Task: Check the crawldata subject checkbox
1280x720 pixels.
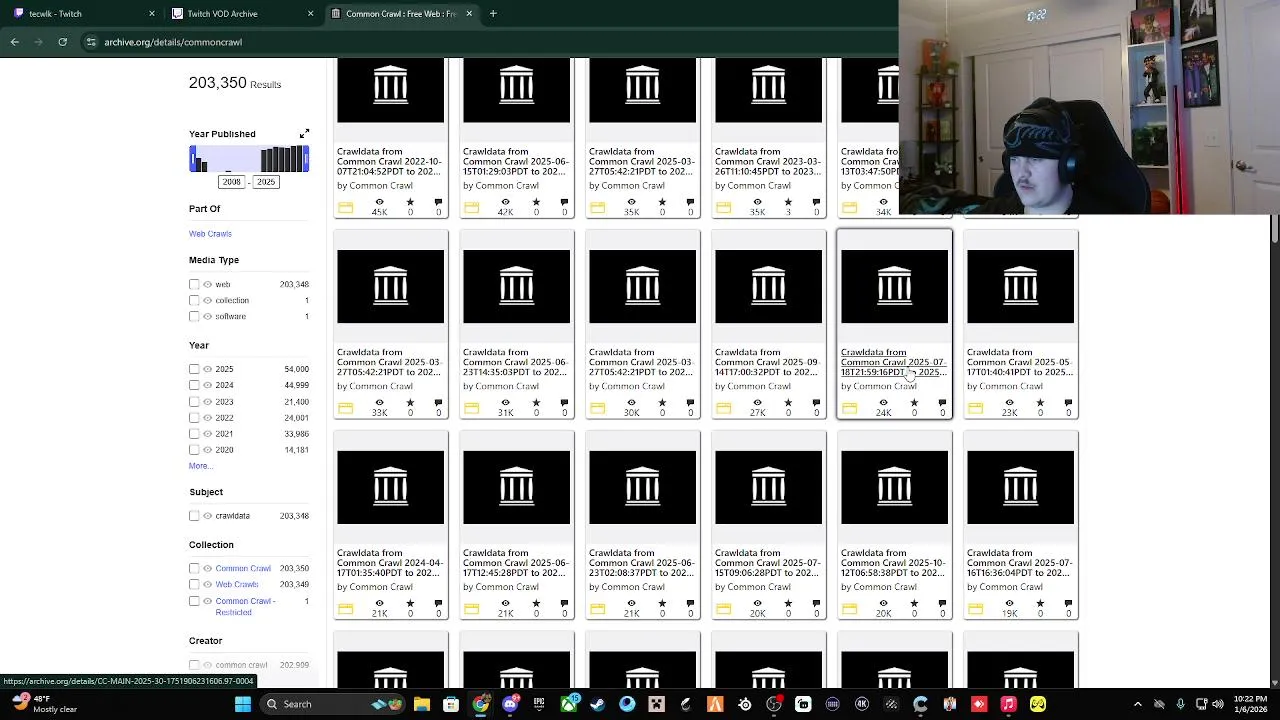Action: (x=194, y=516)
